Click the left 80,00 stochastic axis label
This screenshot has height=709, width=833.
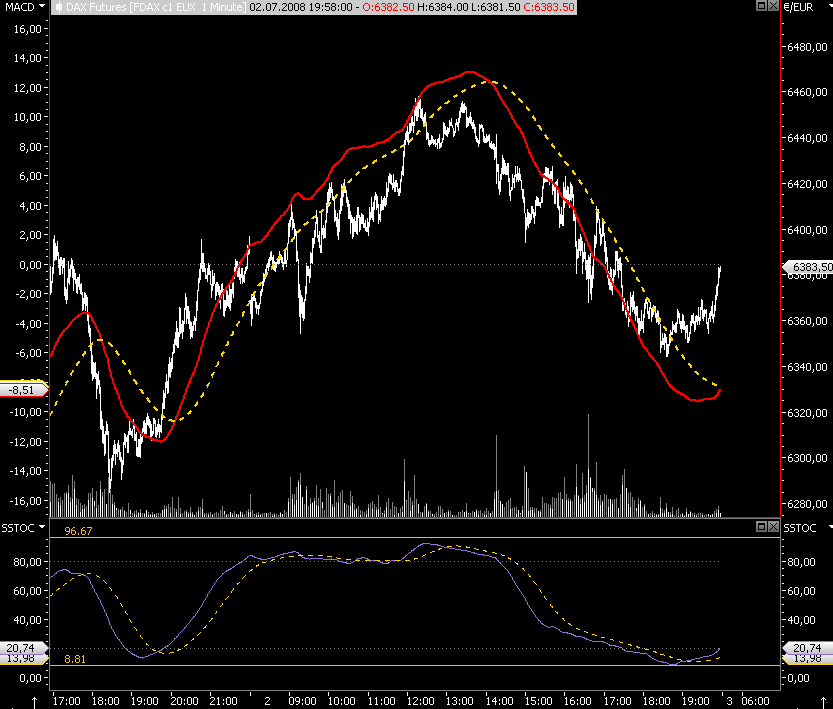[28, 562]
